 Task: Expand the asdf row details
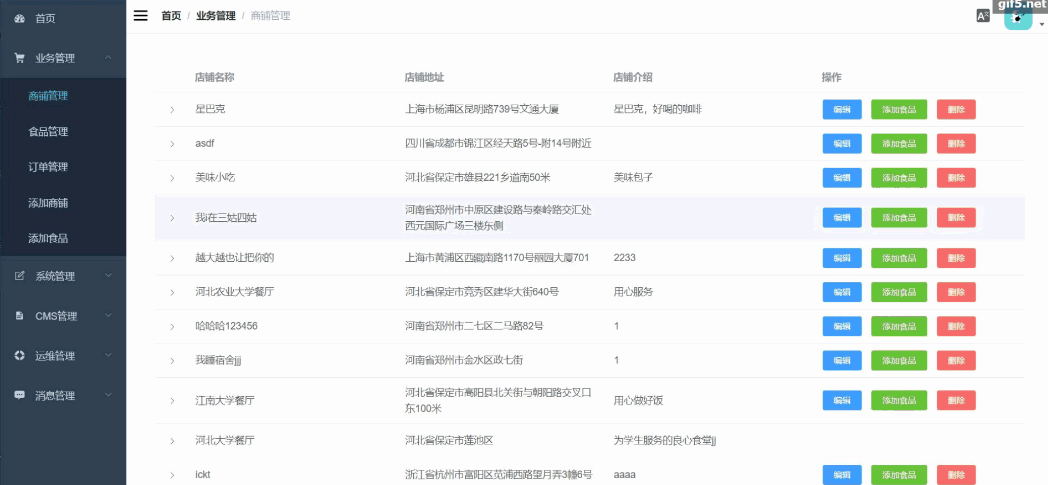pyautogui.click(x=172, y=144)
